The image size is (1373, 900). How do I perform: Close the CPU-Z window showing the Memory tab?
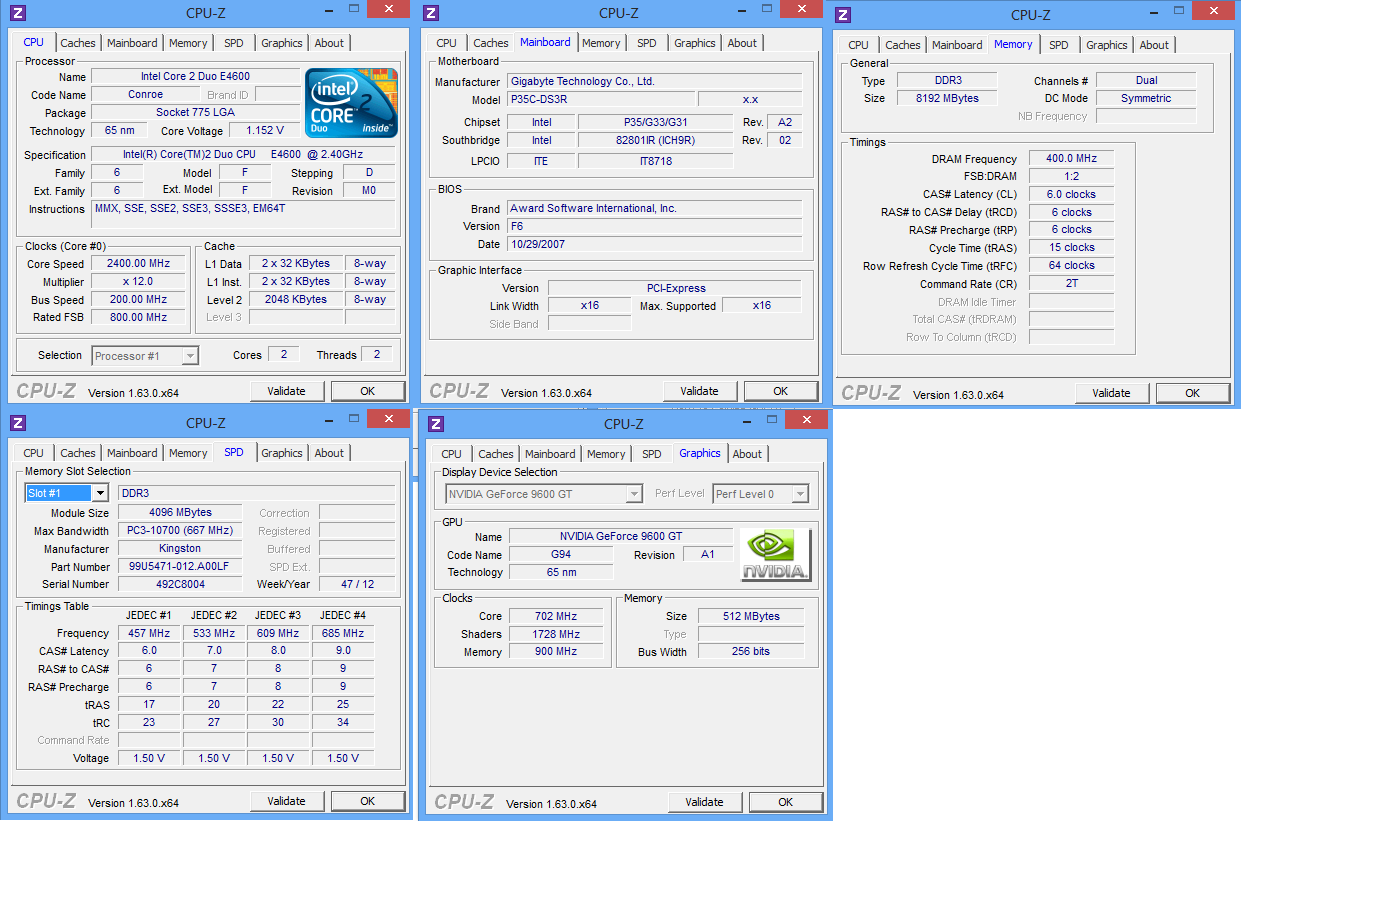(x=1213, y=10)
